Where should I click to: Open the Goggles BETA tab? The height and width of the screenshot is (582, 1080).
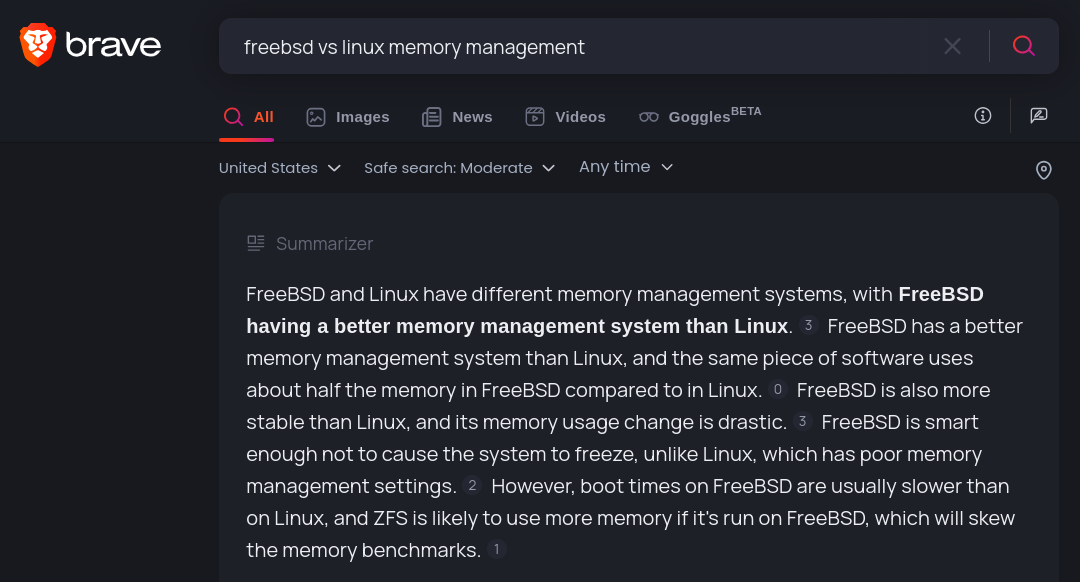click(700, 116)
